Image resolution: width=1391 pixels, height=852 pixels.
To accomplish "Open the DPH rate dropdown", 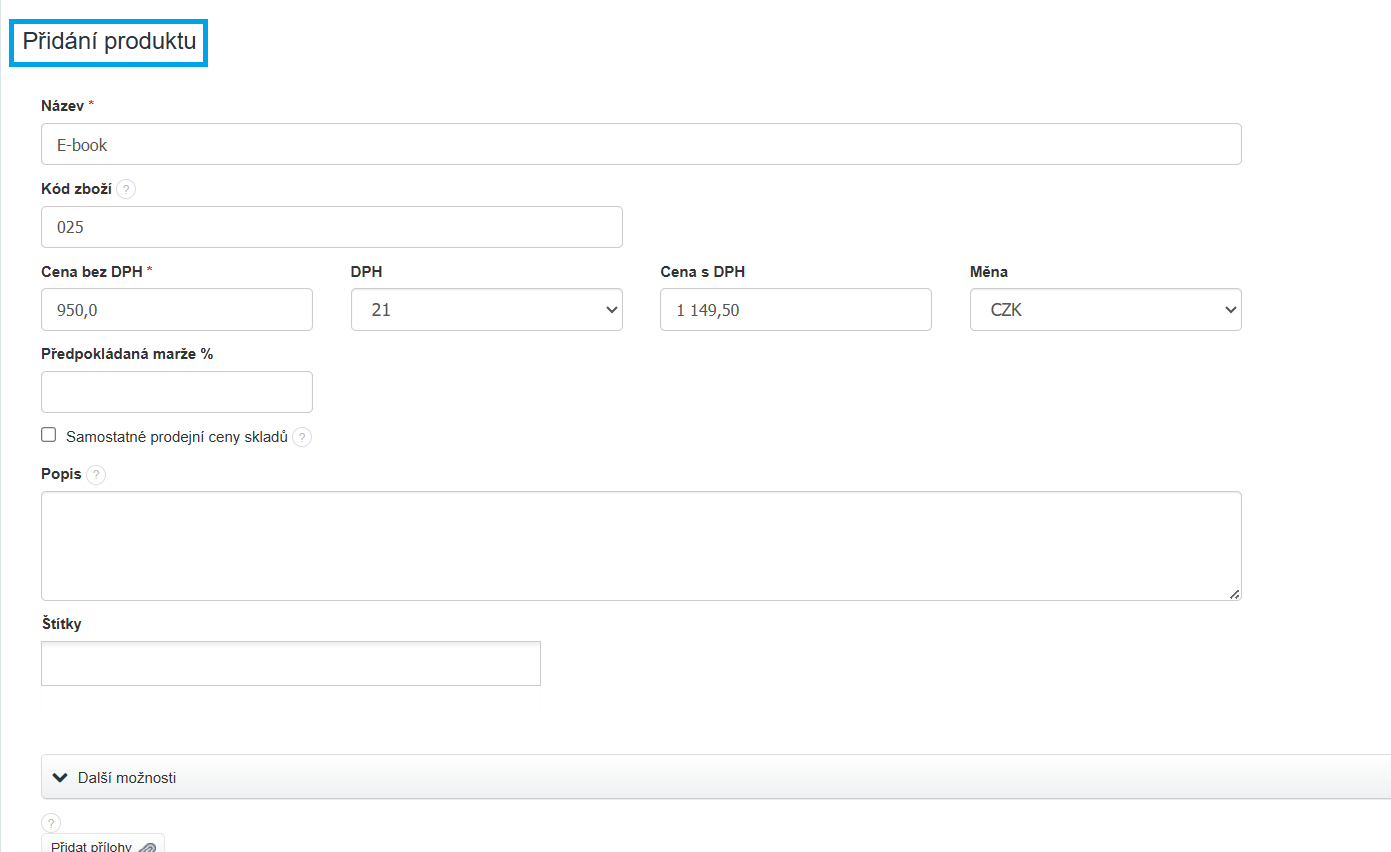I will coord(487,310).
